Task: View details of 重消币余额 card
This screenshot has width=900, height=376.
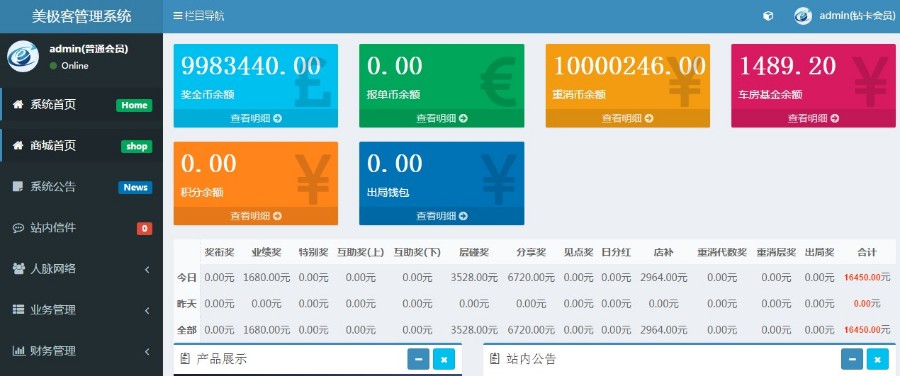Action: tap(627, 118)
